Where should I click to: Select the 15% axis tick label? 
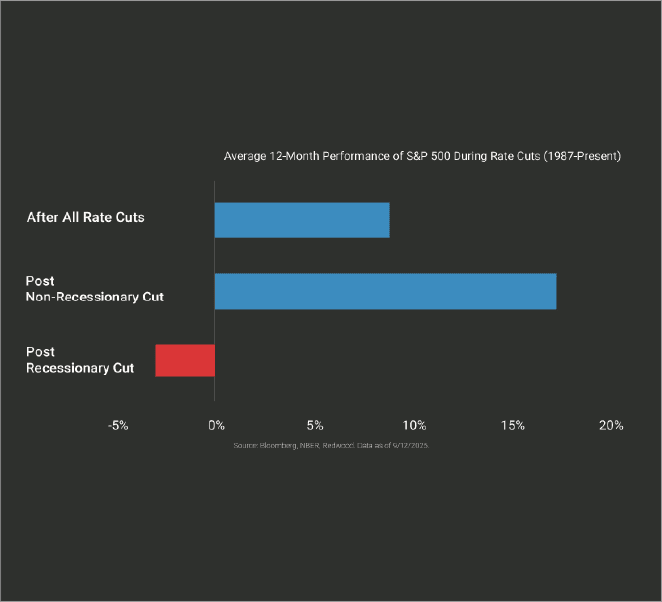512,425
